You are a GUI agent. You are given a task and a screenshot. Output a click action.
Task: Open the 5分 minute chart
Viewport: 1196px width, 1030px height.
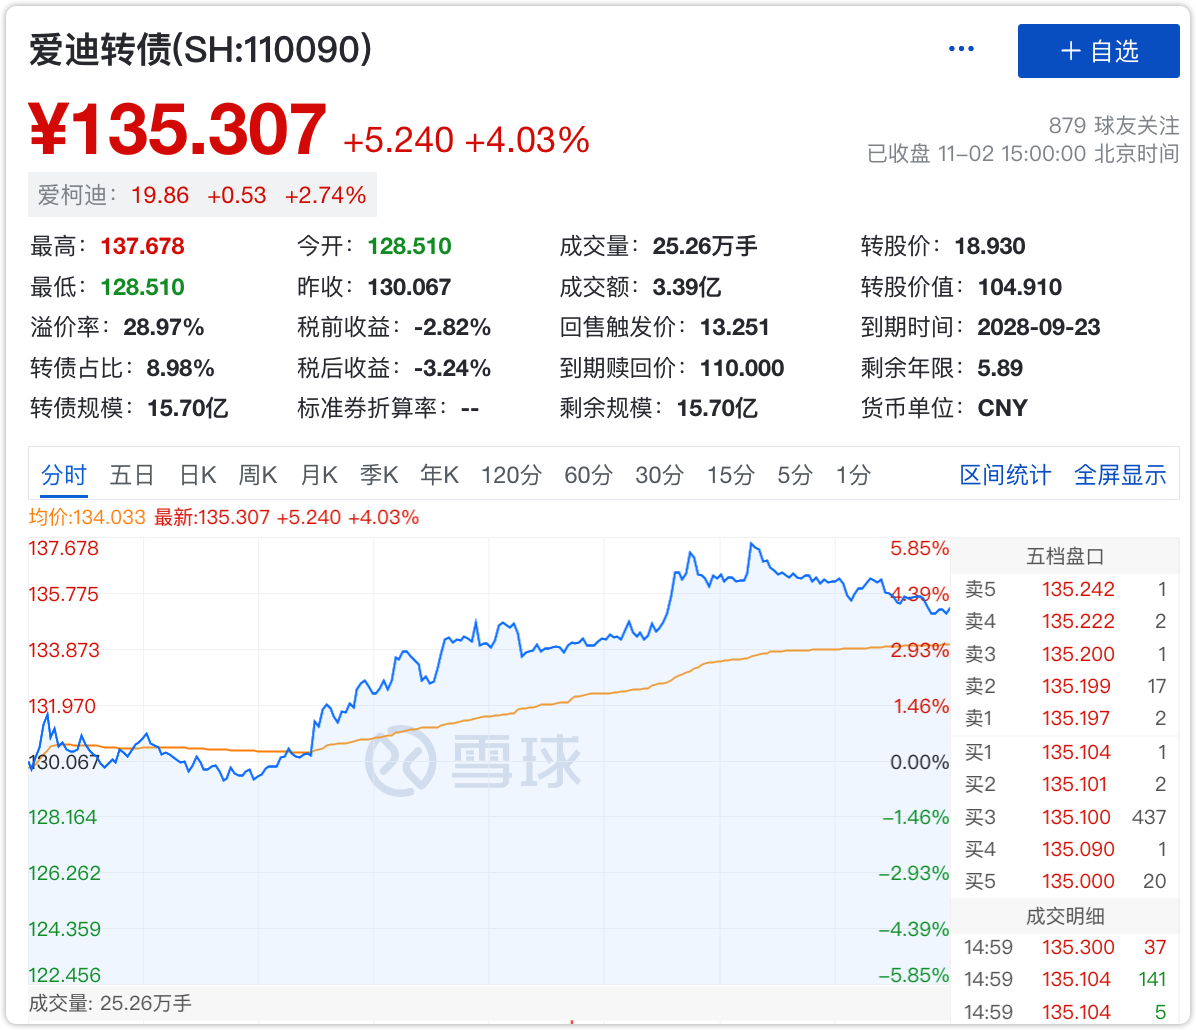795,475
